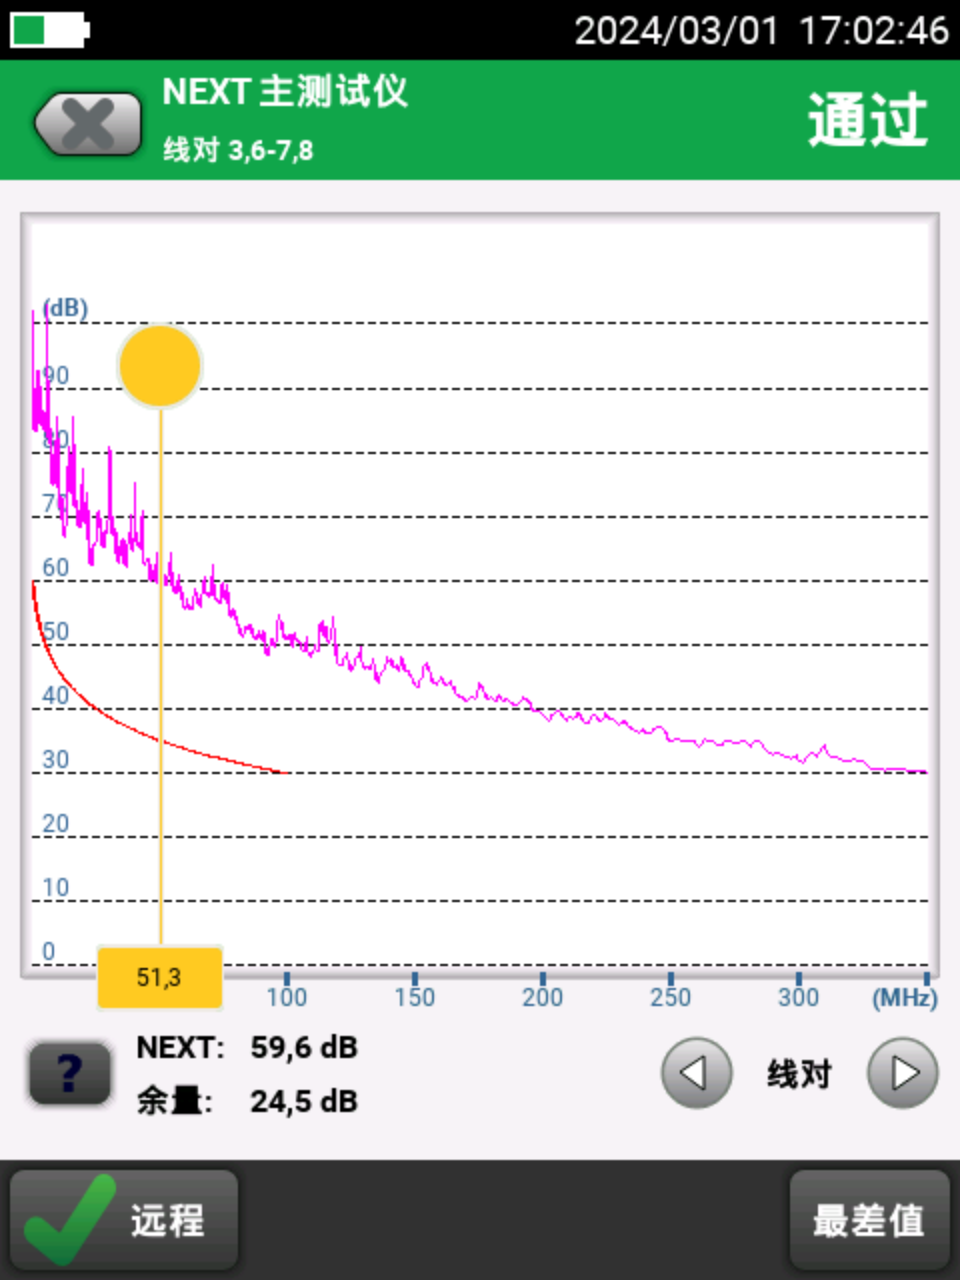960x1280 pixels.
Task: Tap the yellow 51,3 frequency marker label
Action: pos(160,977)
